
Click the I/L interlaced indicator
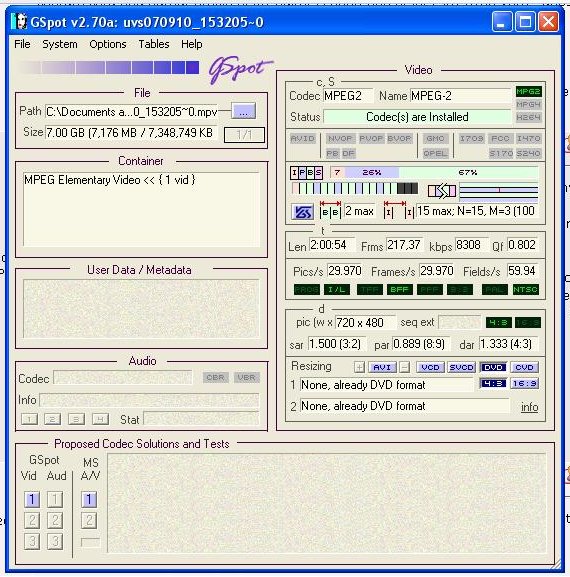pos(336,290)
